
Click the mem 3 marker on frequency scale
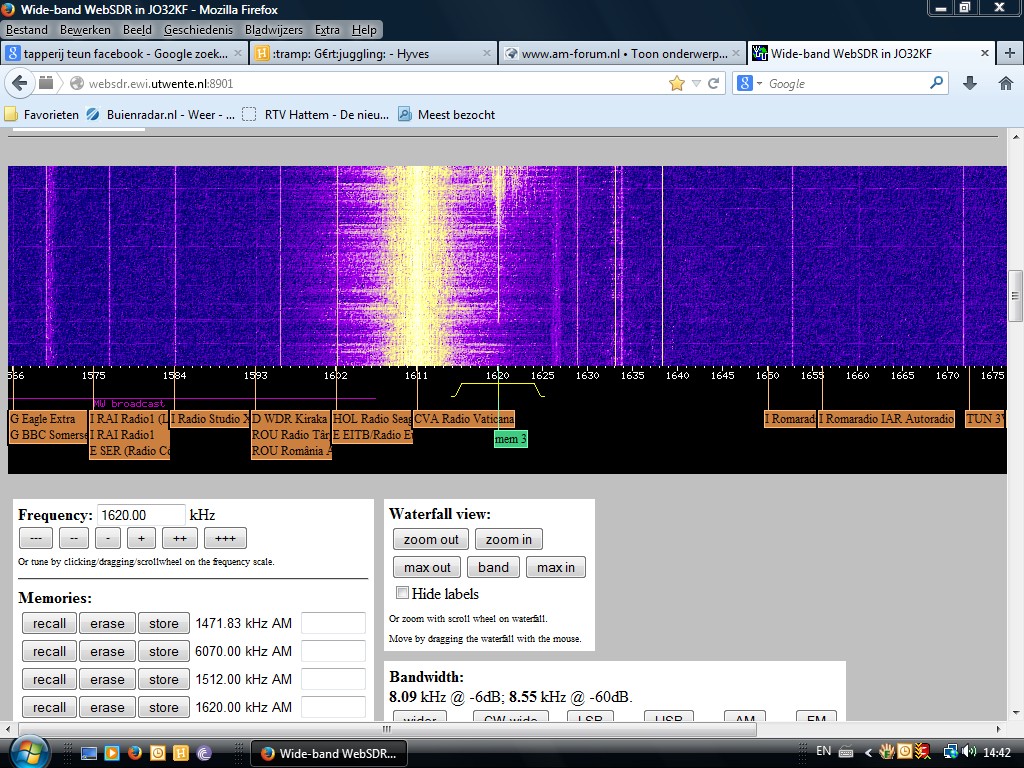tap(510, 439)
